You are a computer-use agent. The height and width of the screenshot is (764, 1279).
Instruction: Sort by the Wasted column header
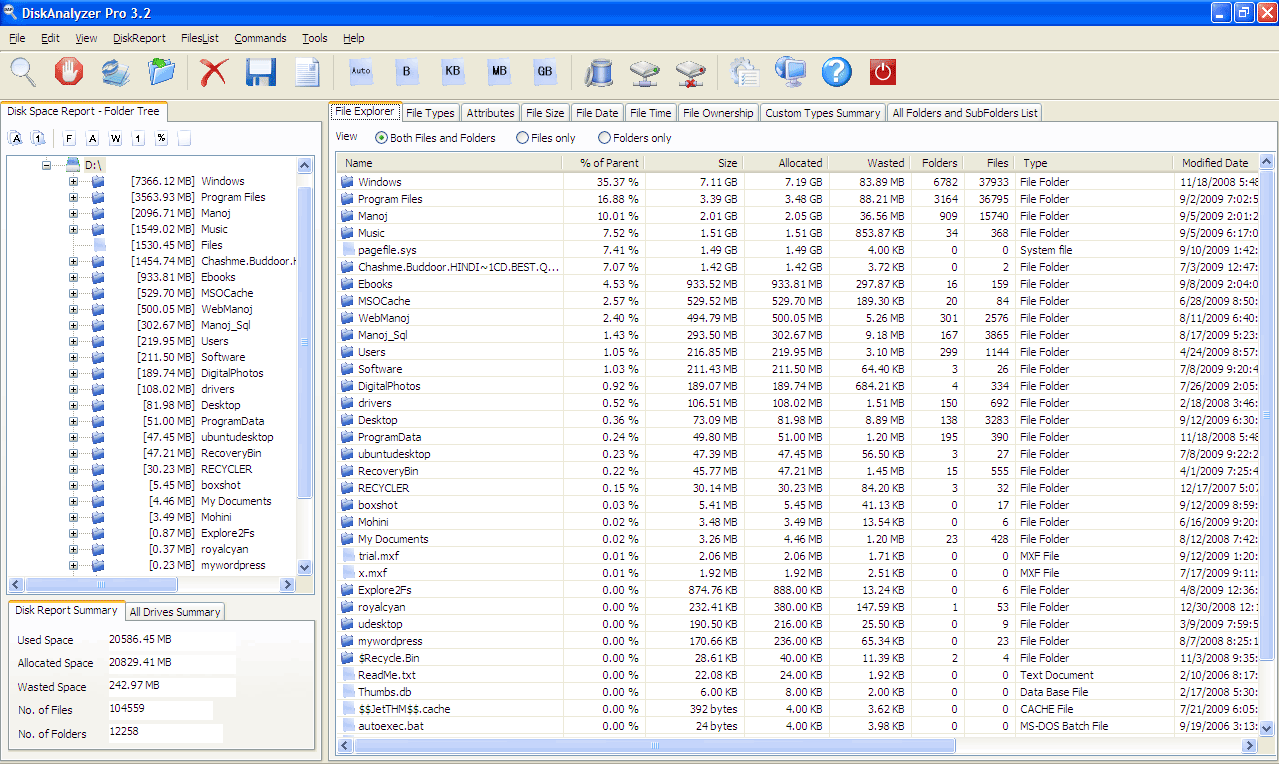[868, 162]
